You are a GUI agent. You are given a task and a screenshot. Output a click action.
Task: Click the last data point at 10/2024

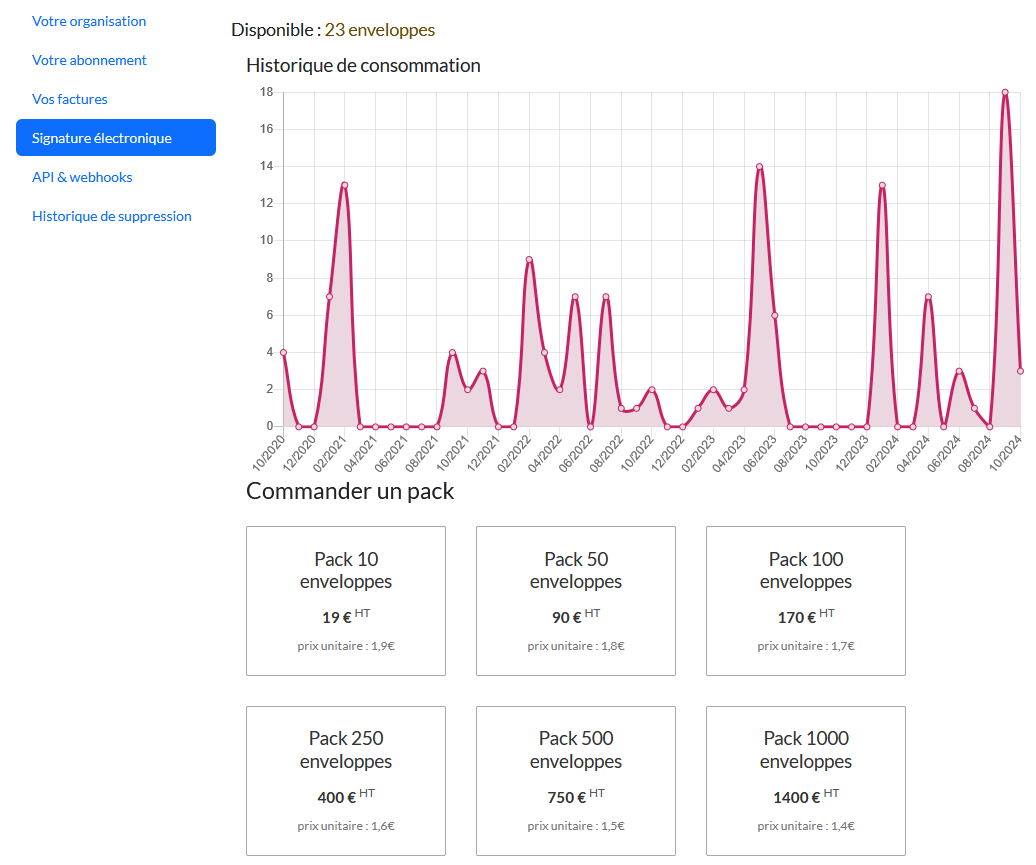(1020, 371)
